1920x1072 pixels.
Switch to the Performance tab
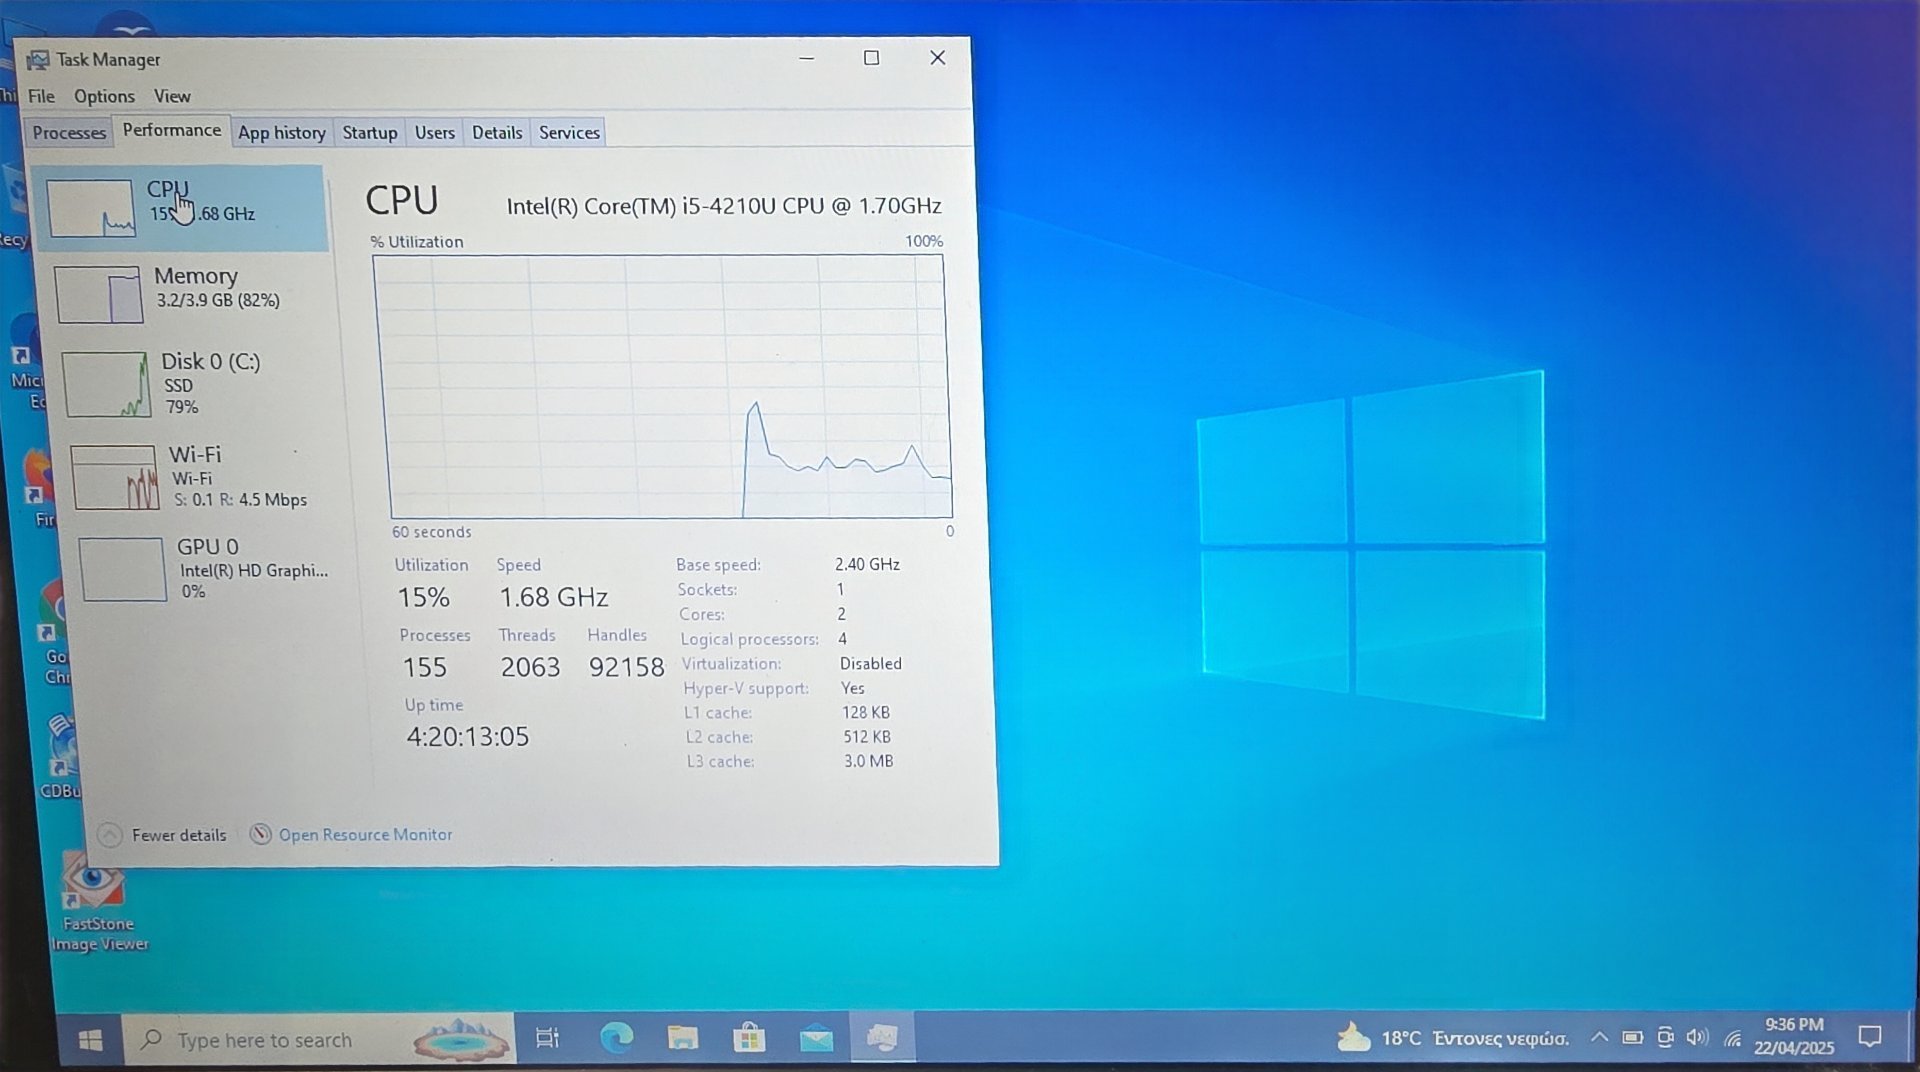(x=172, y=130)
